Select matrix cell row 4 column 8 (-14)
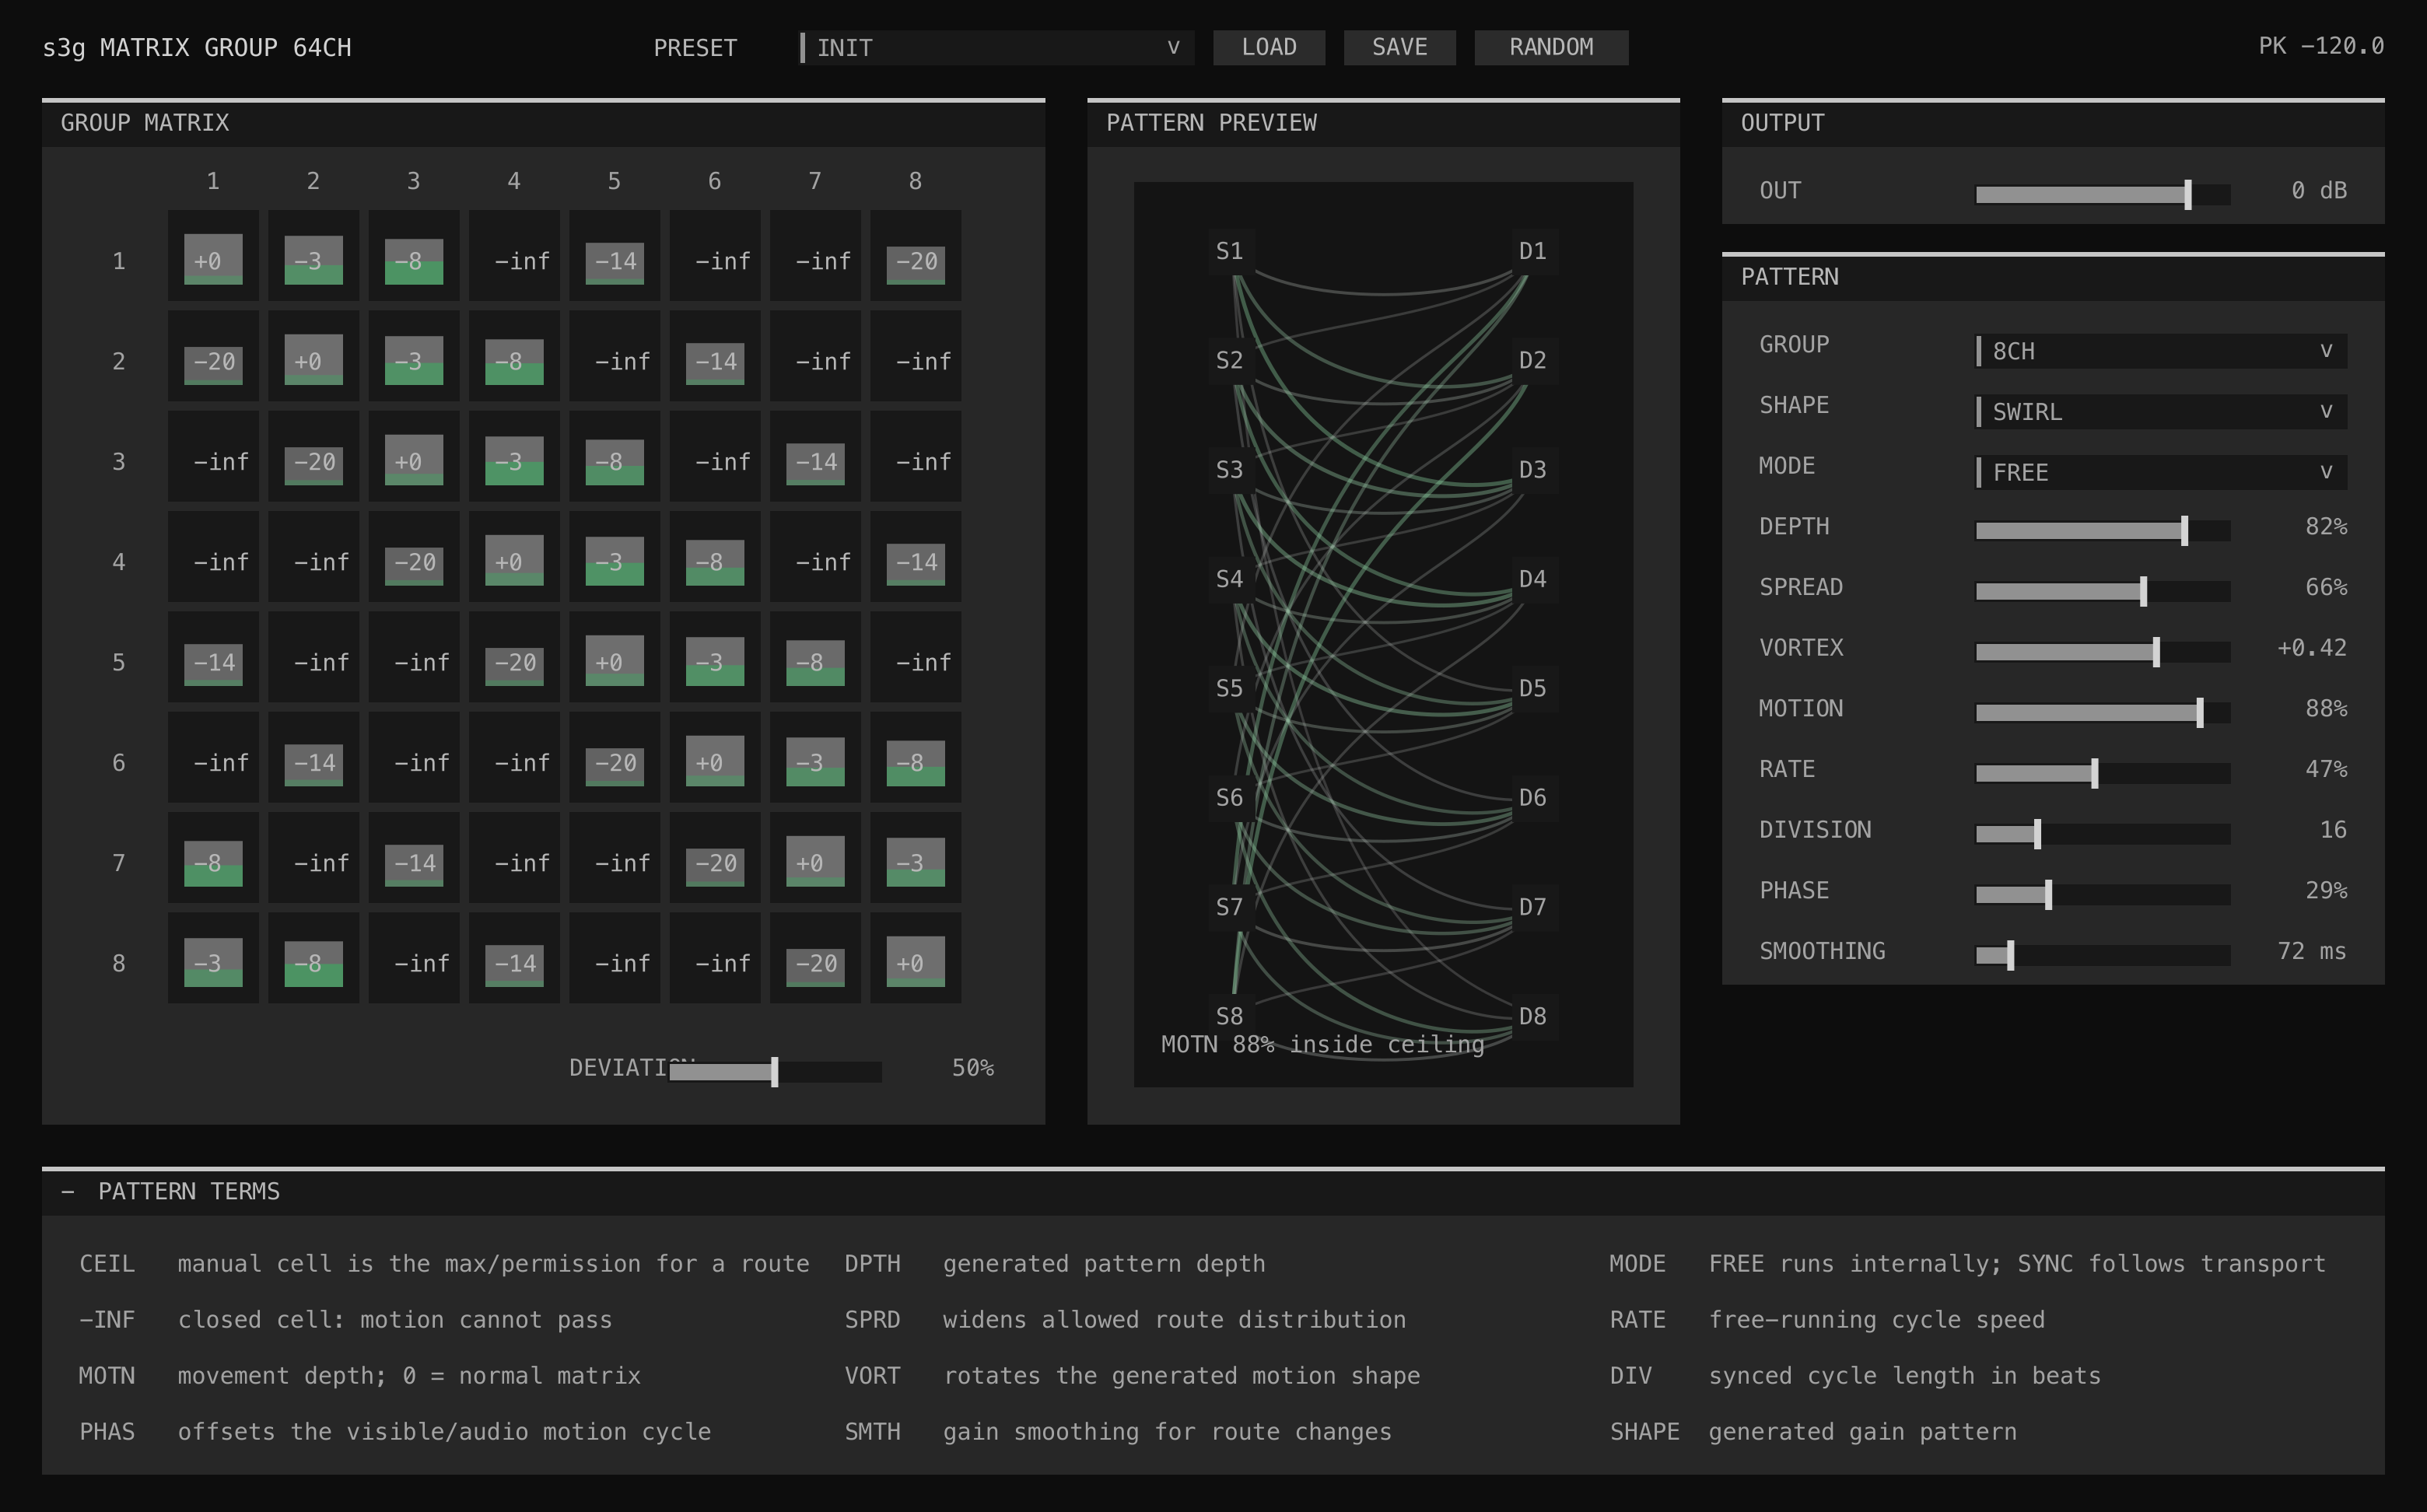The width and height of the screenshot is (2427, 1512). point(916,557)
